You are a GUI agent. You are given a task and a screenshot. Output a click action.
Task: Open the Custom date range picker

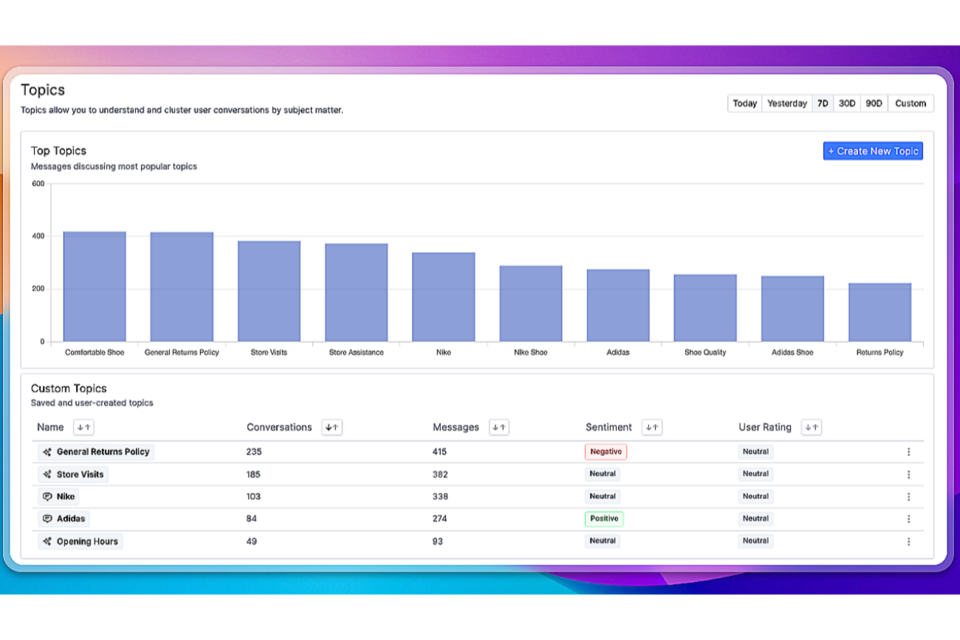click(910, 103)
